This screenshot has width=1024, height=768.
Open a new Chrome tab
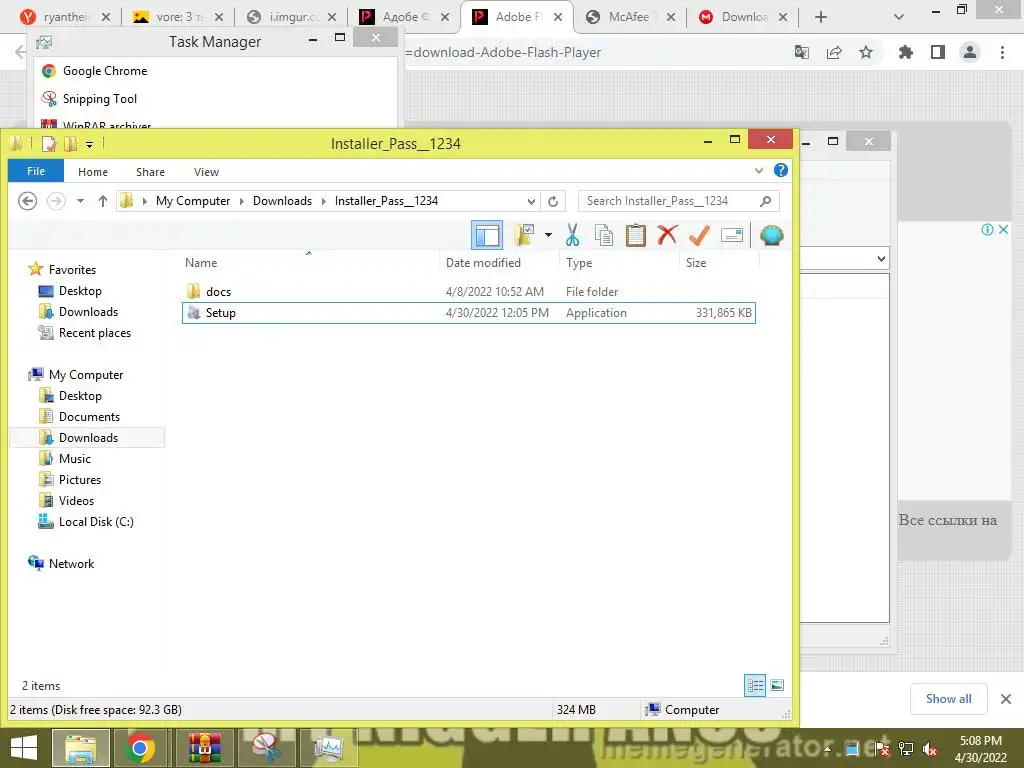tap(821, 17)
